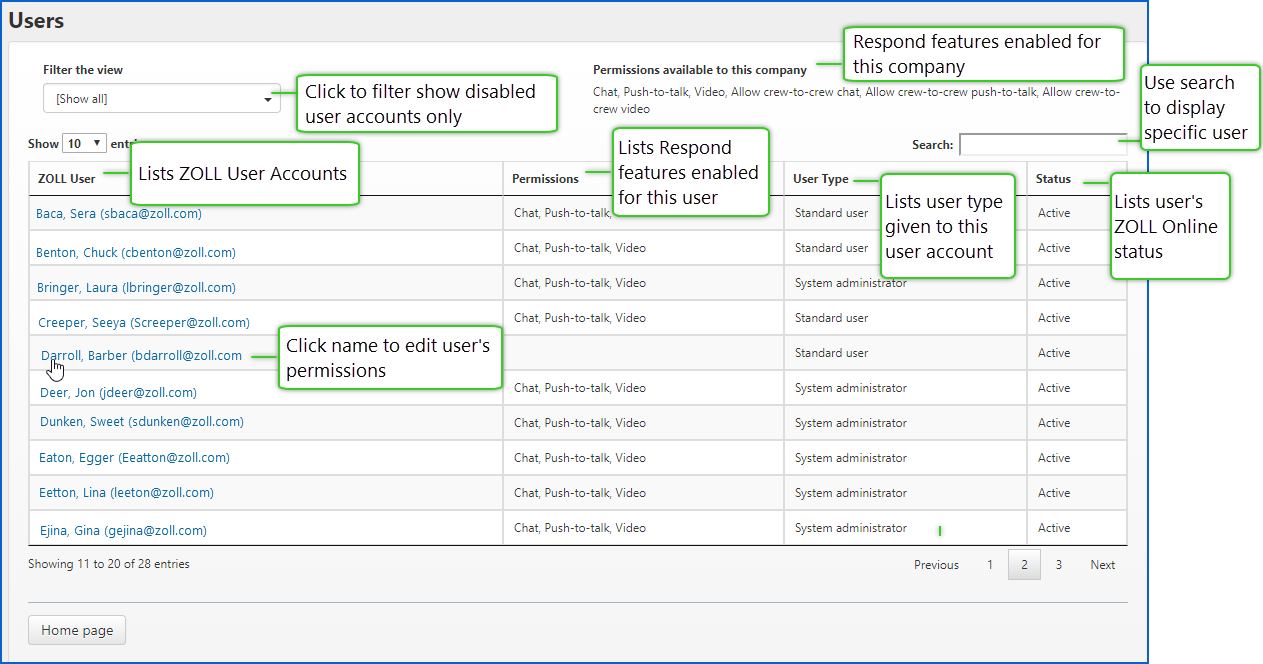1263x664 pixels.
Task: Open the Filter the view dropdown
Action: [161, 99]
